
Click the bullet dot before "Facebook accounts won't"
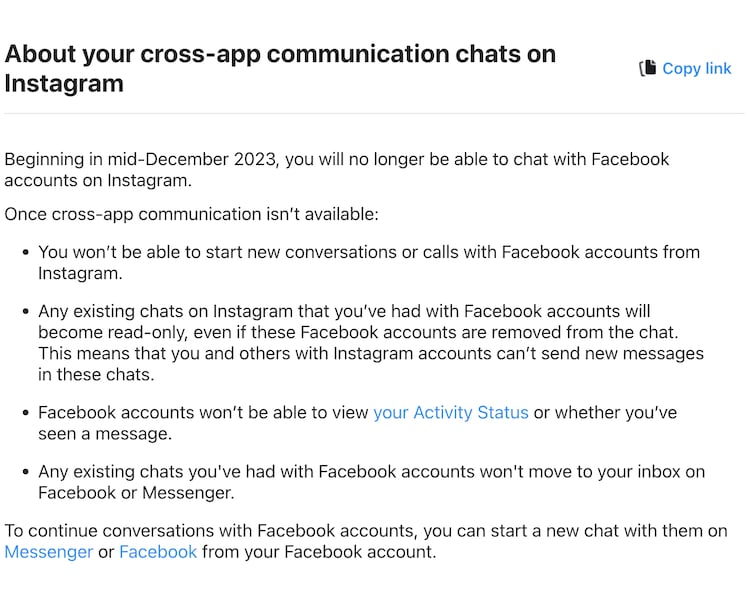[25, 413]
